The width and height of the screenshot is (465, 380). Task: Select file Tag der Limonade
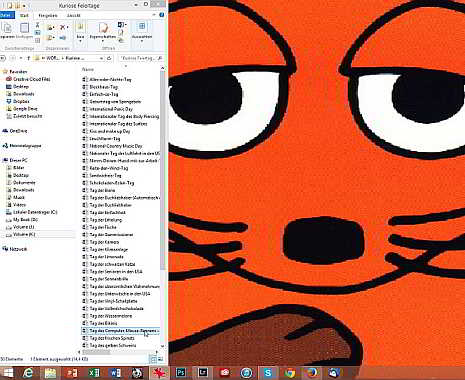click(106, 257)
